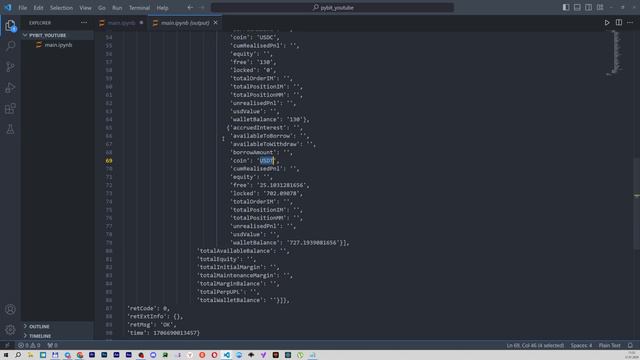Open the Testing flask view
This screenshot has height=360, width=640.
point(11,129)
